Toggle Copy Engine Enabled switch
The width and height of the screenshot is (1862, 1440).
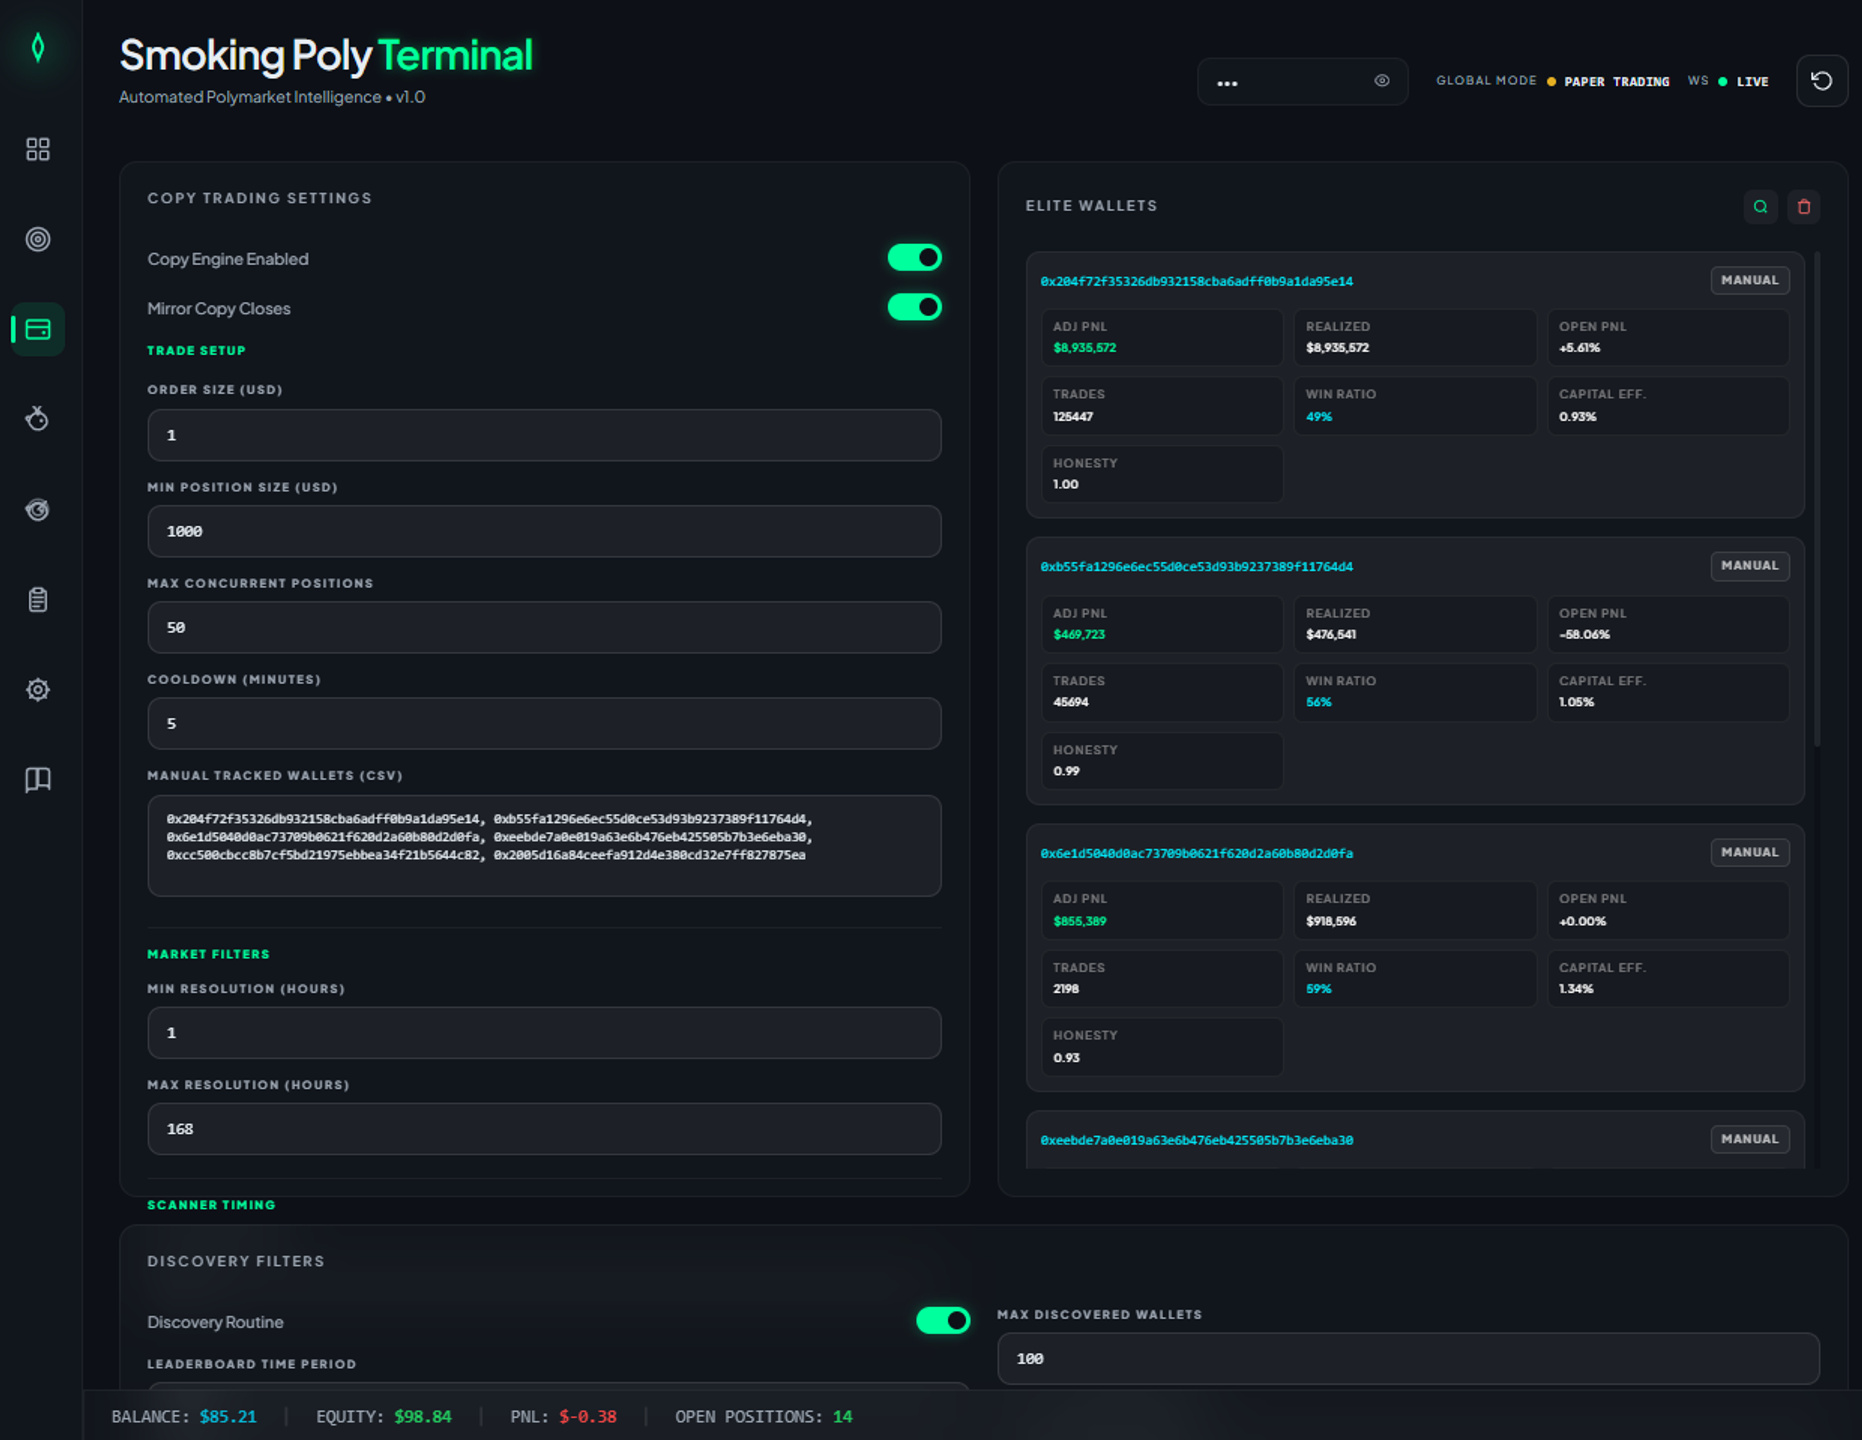point(914,258)
